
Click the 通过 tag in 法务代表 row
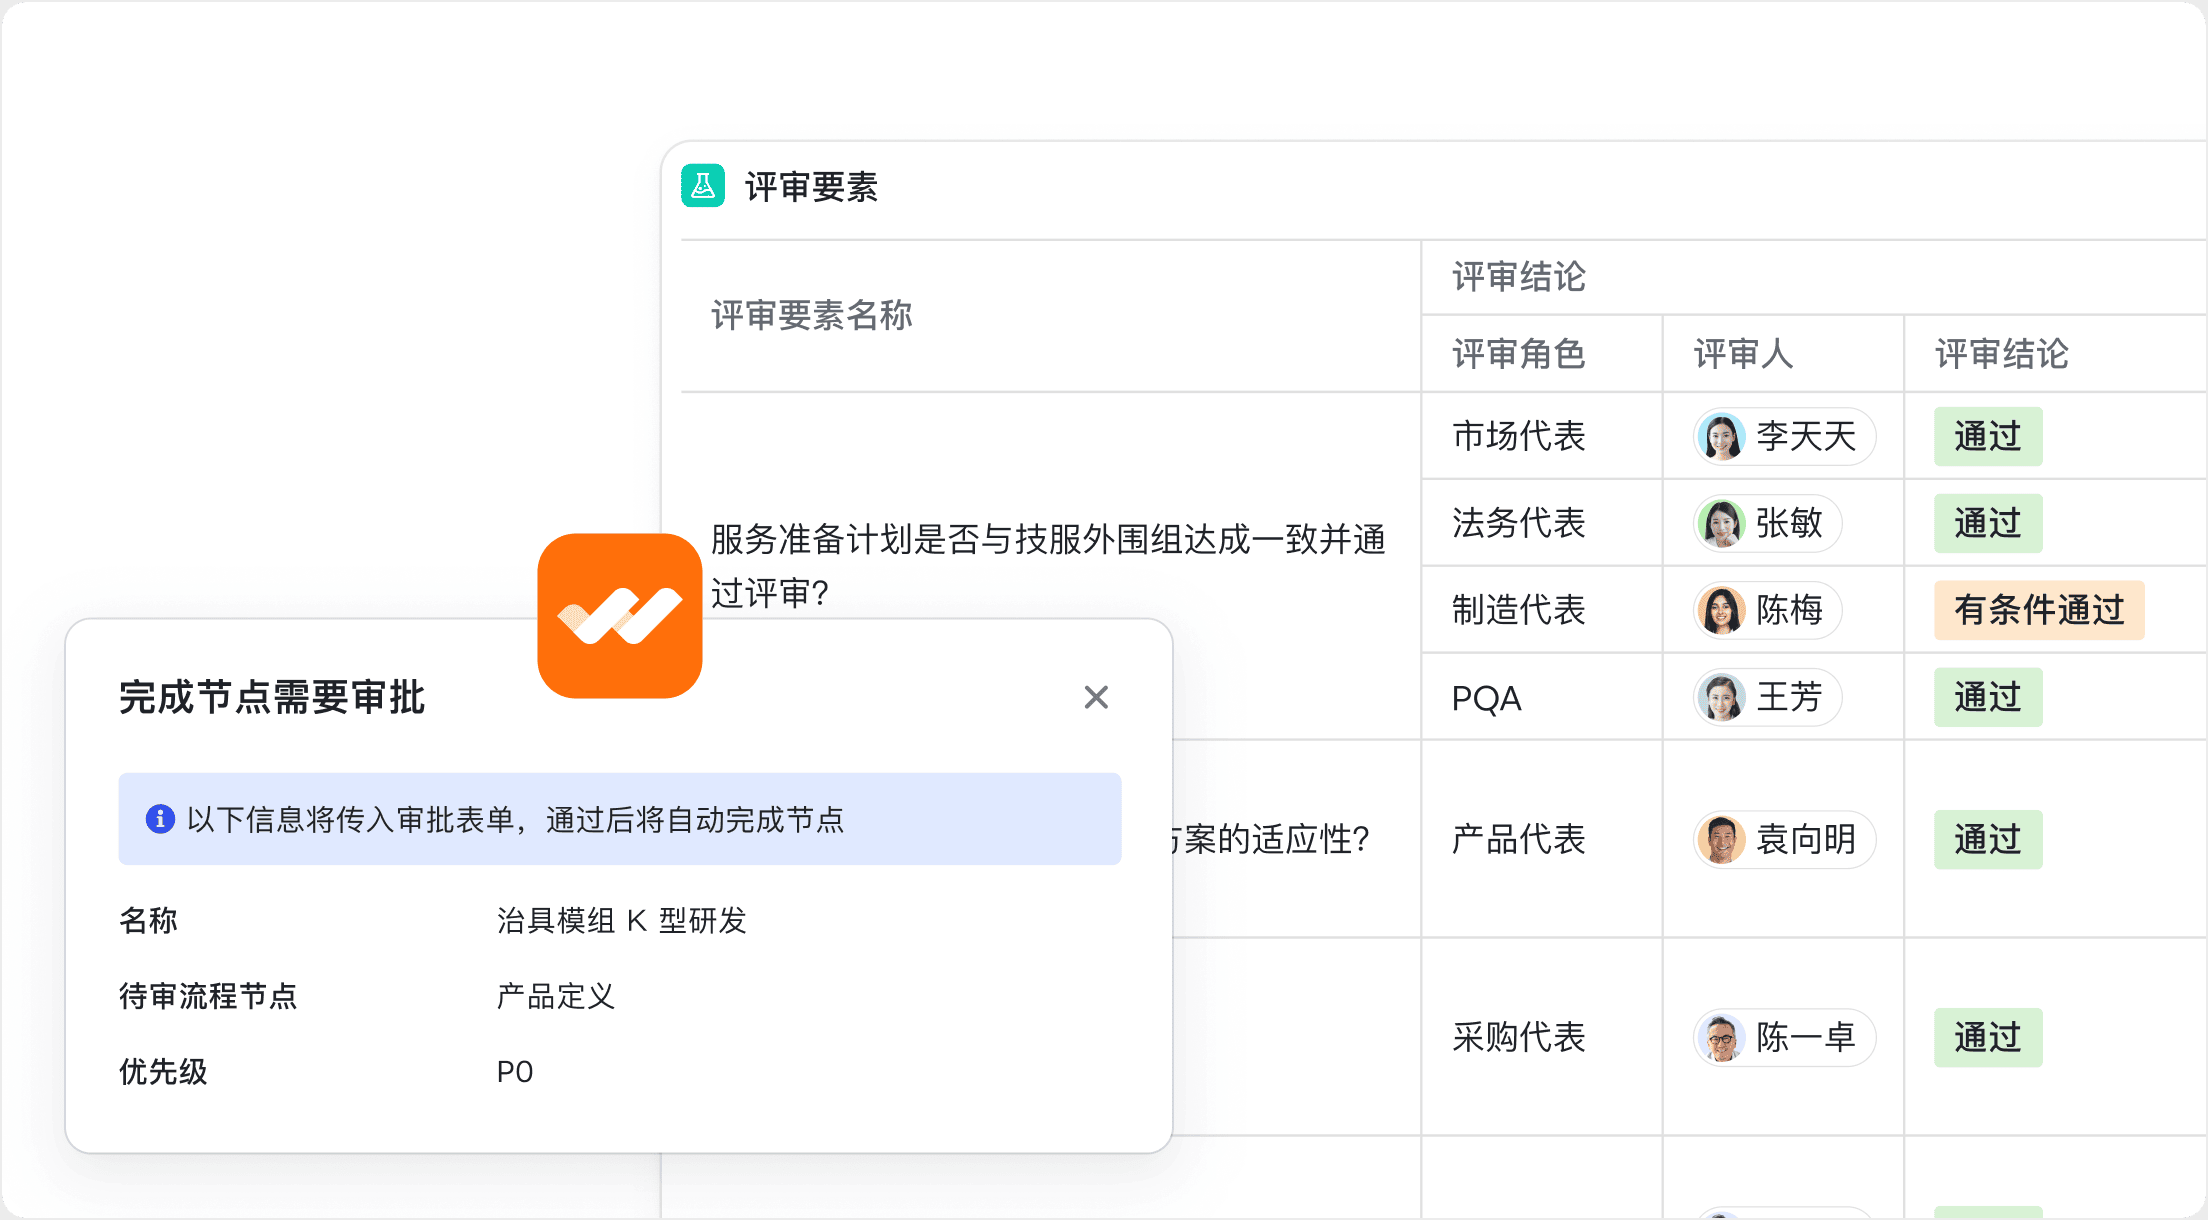click(1988, 523)
